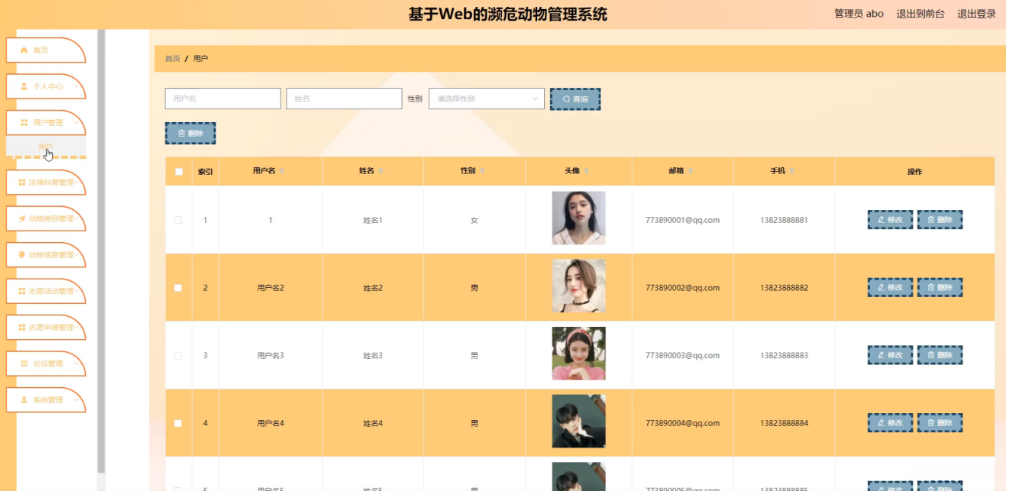The height and width of the screenshot is (493, 1009).
Task: Check the checkbox for row 用户名4
Action: point(178,423)
